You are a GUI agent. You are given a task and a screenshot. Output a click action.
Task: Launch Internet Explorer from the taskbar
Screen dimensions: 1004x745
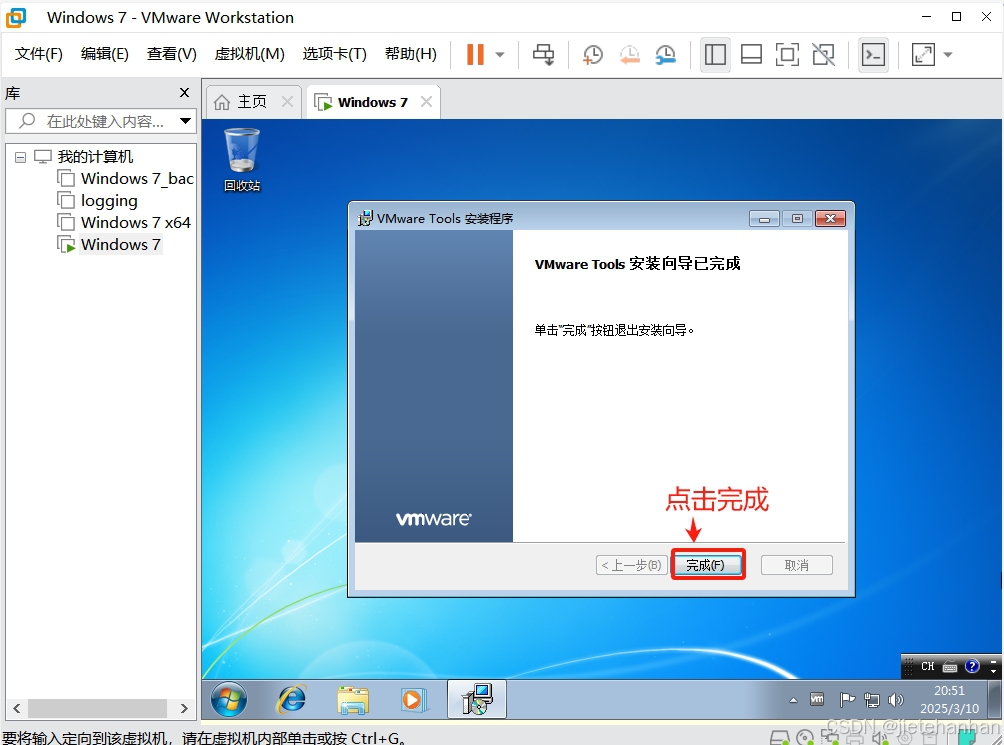point(291,700)
